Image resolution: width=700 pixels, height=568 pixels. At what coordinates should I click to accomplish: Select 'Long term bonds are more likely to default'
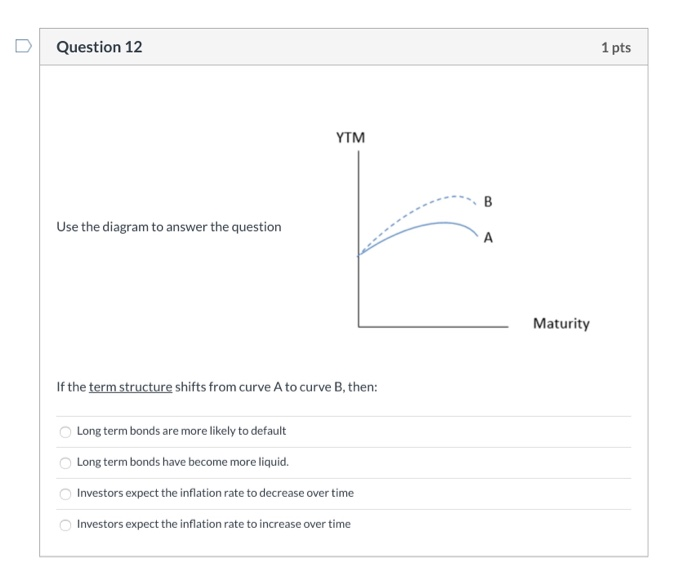click(65, 432)
